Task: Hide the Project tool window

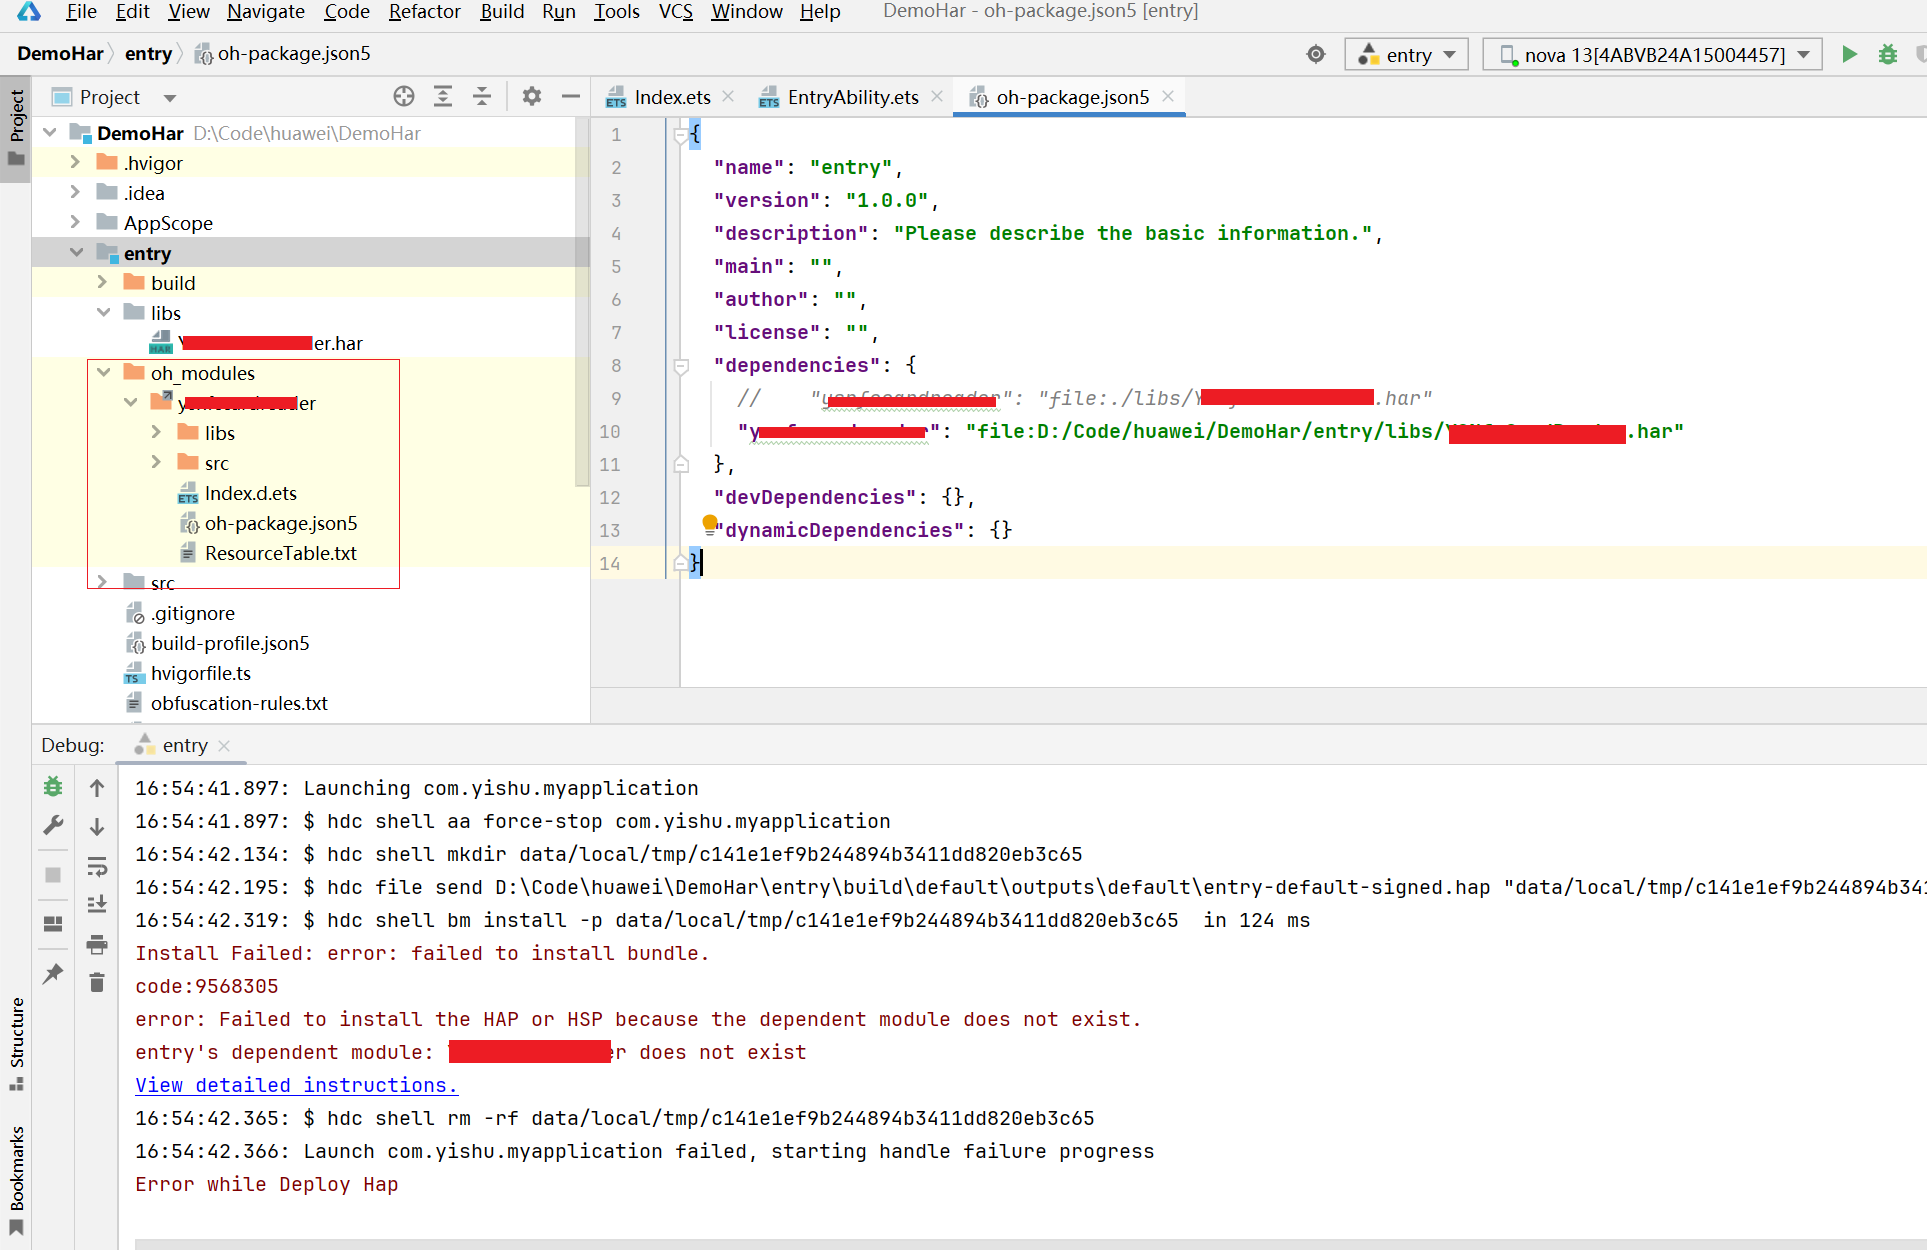Action: 571,96
